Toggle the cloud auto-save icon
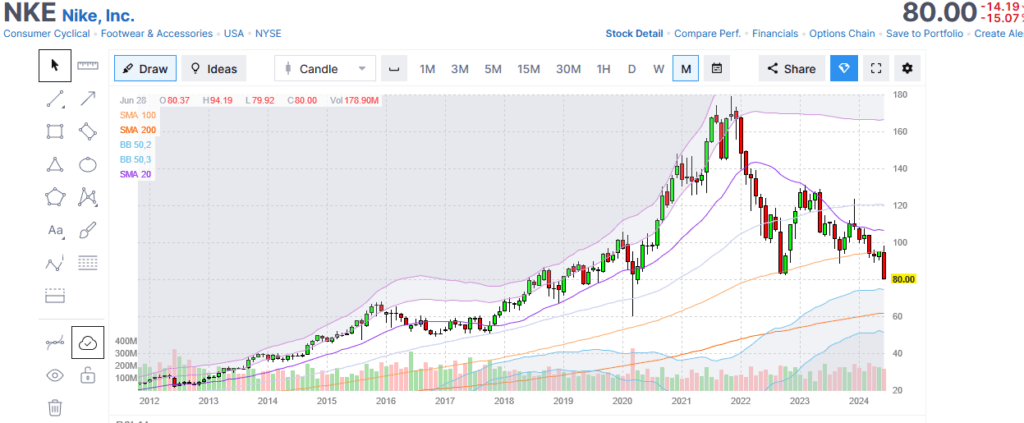 coord(88,342)
